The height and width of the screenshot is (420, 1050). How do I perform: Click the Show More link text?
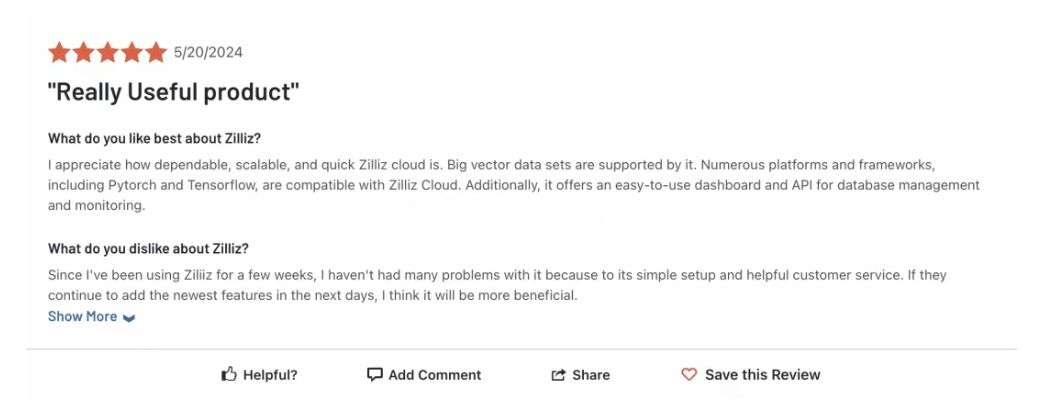pos(82,316)
